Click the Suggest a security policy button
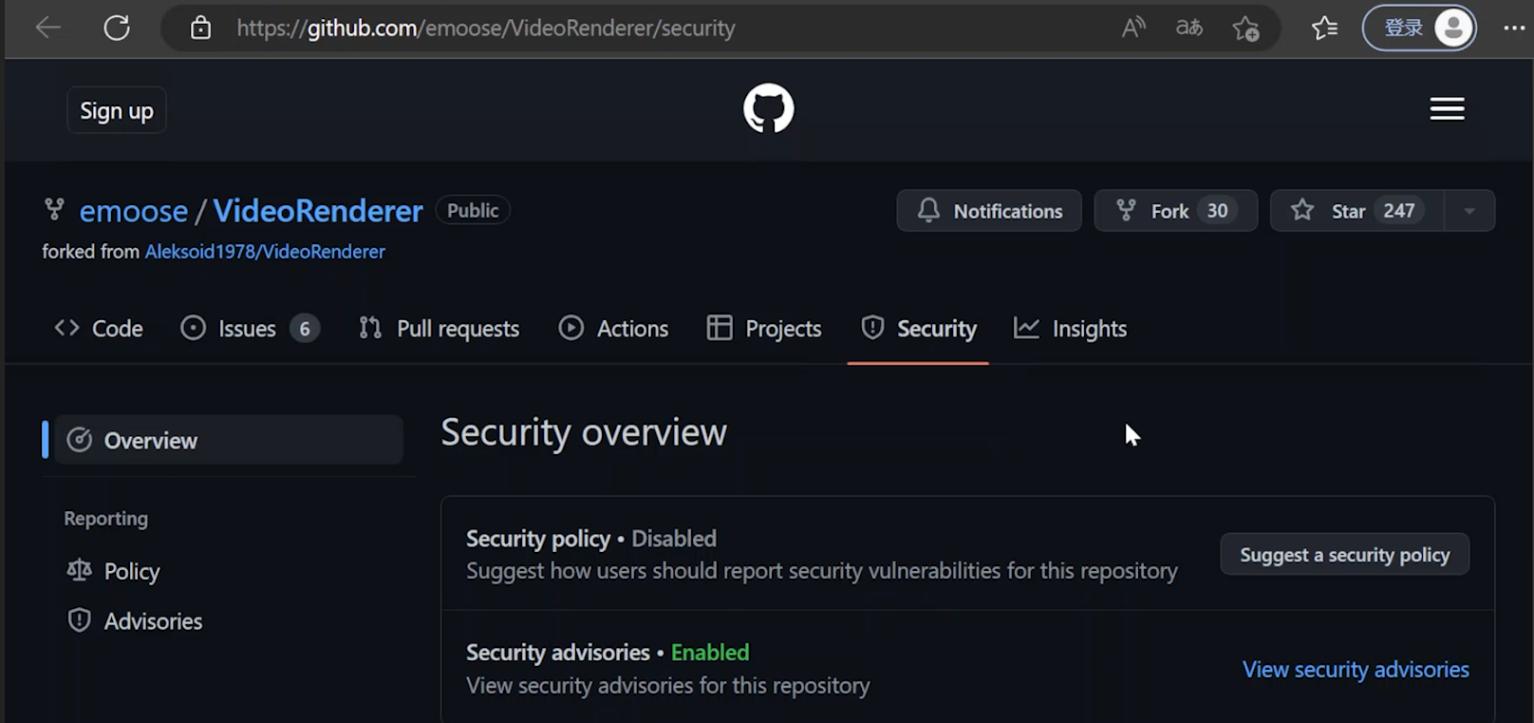This screenshot has width=1534, height=723. [1344, 555]
